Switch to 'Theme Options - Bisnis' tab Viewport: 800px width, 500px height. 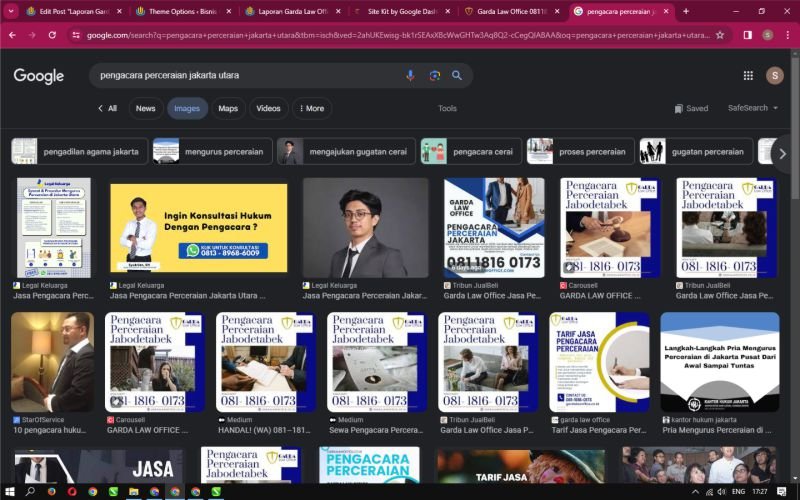[184, 11]
